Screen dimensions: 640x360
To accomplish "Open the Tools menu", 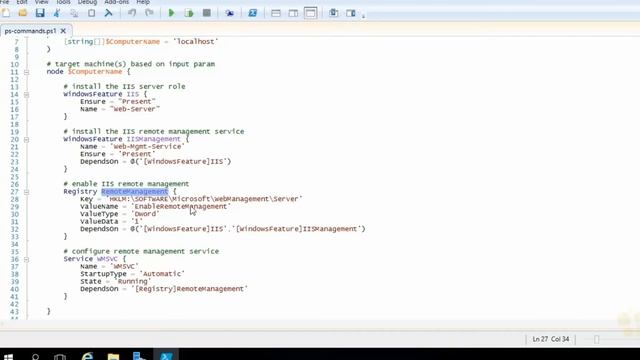I will (x=63, y=2).
